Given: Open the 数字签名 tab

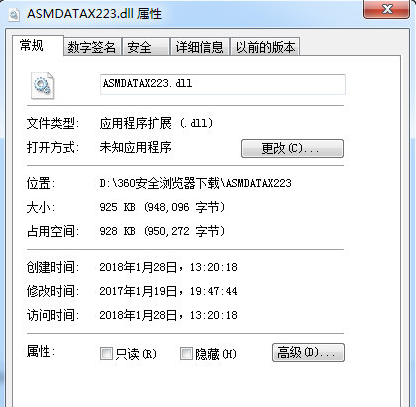Looking at the screenshot, I should coord(92,47).
